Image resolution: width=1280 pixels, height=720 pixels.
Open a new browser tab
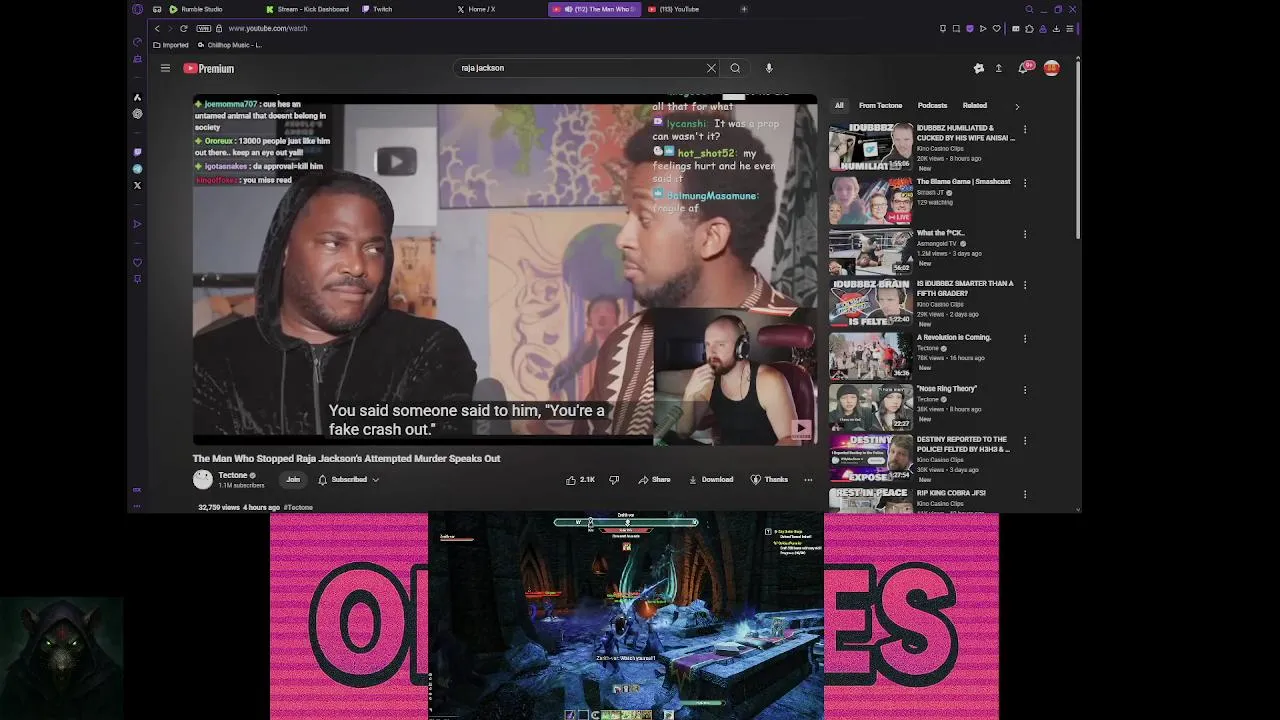pos(743,9)
